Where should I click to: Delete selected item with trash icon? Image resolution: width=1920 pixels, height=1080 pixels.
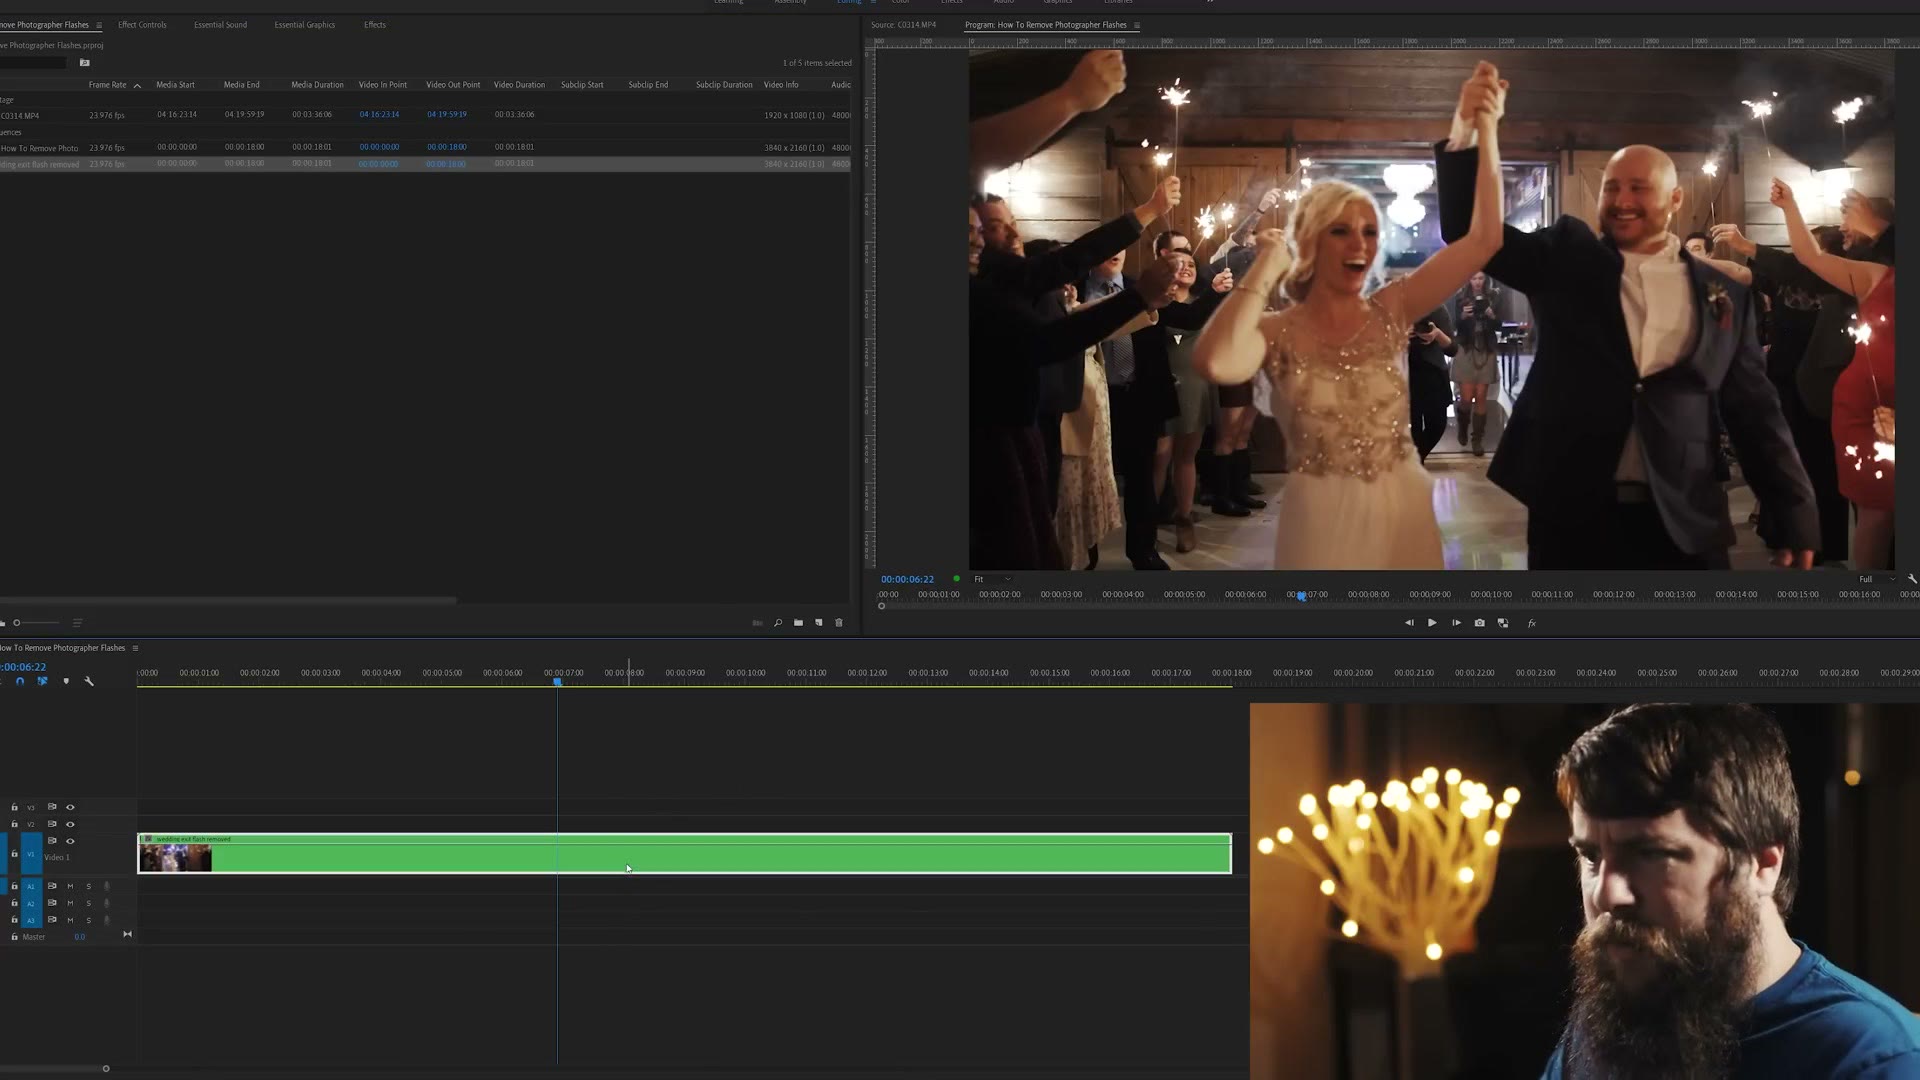[x=839, y=623]
